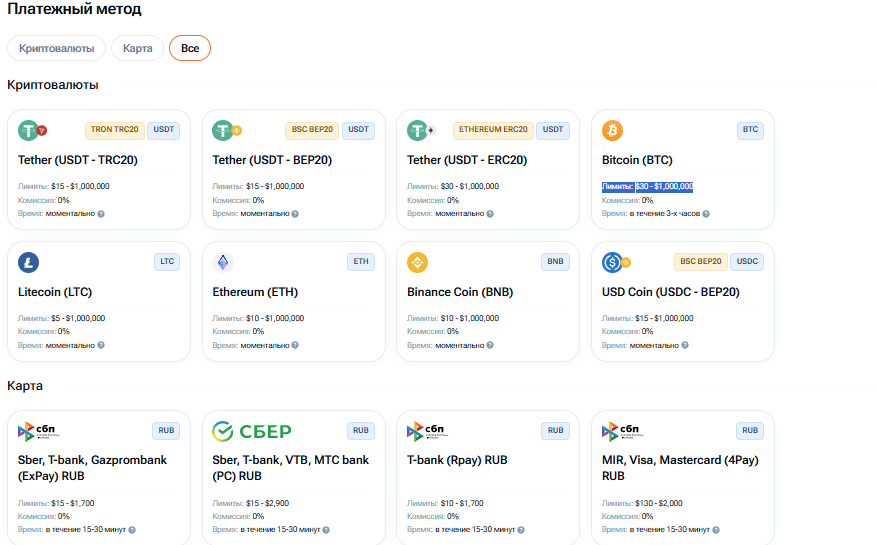Click RUB badge on the 4Pay card
Viewport: 877px width, 545px height.
coord(750,431)
